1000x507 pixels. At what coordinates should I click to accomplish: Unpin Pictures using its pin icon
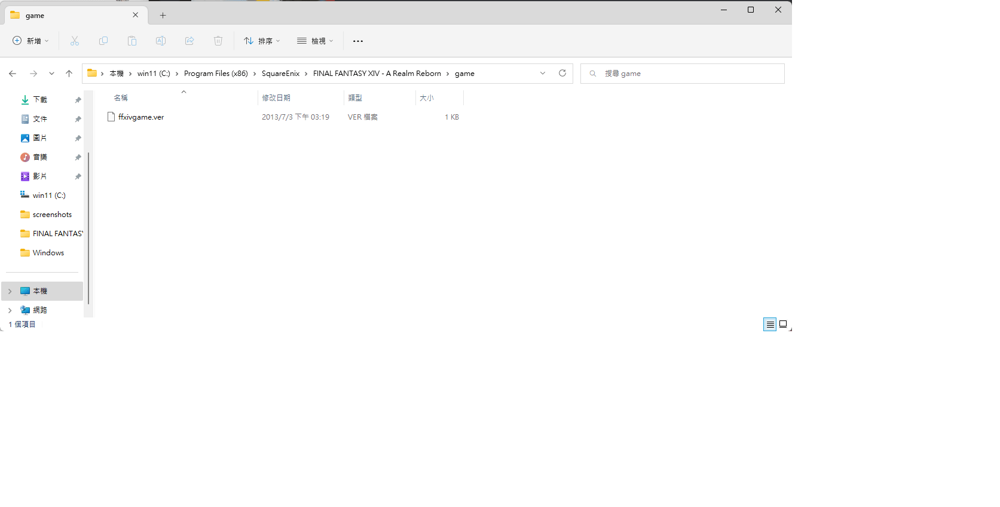click(78, 138)
